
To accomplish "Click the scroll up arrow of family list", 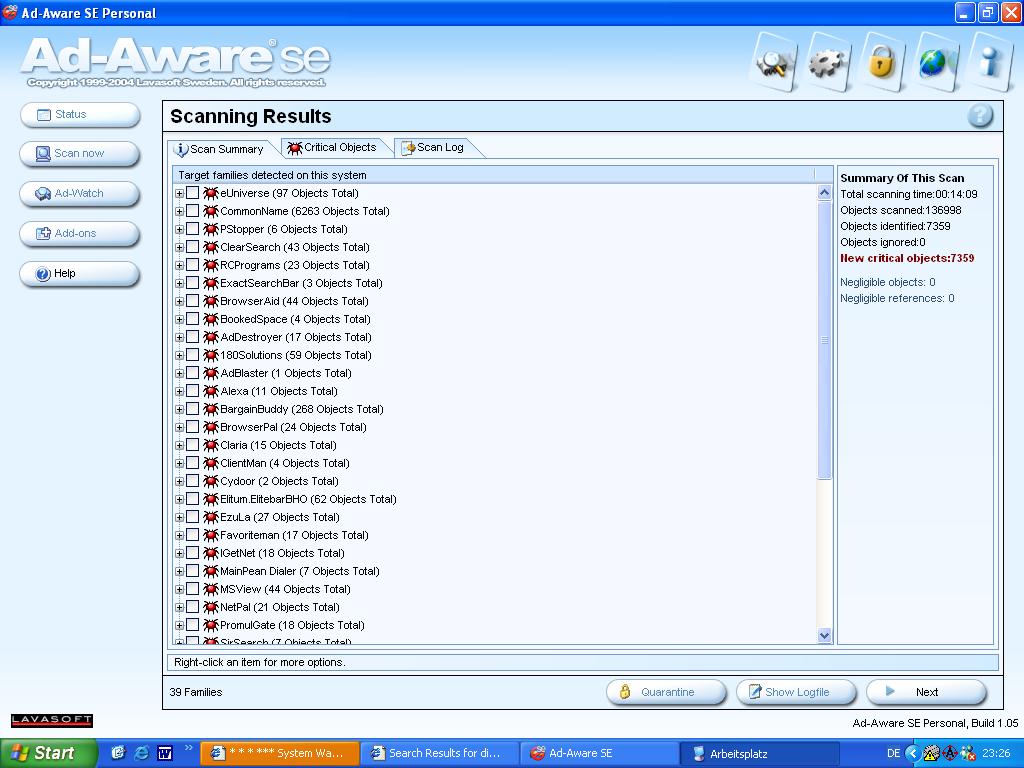I will tap(824, 193).
